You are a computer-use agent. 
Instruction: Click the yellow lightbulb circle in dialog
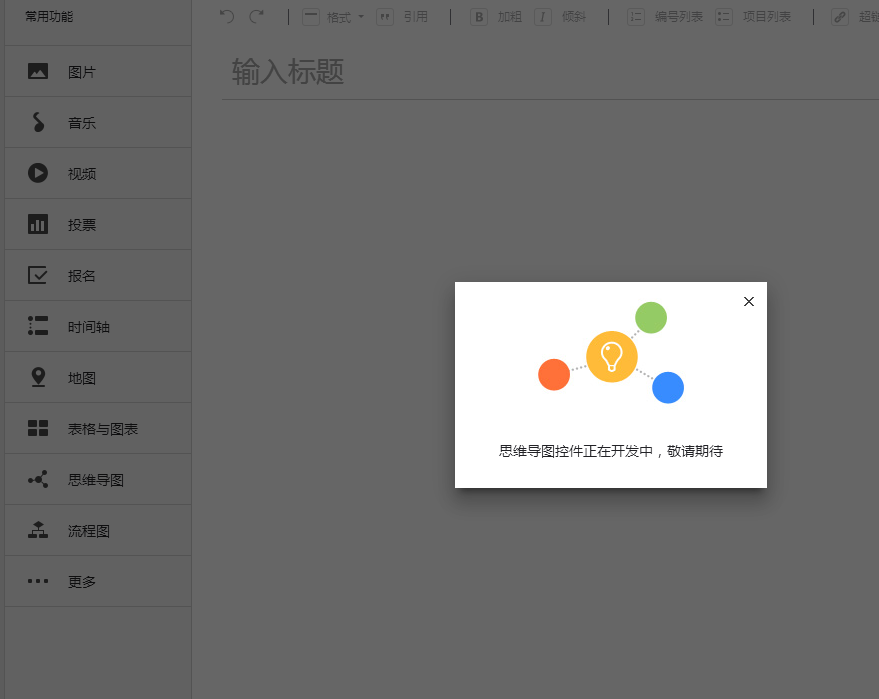(x=612, y=357)
